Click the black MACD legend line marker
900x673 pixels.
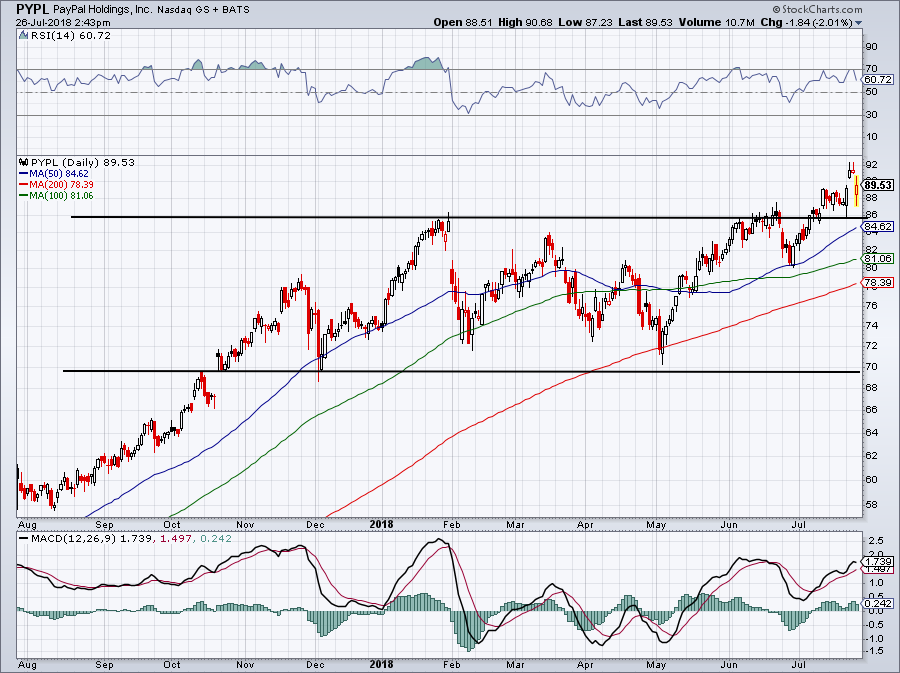click(x=24, y=539)
